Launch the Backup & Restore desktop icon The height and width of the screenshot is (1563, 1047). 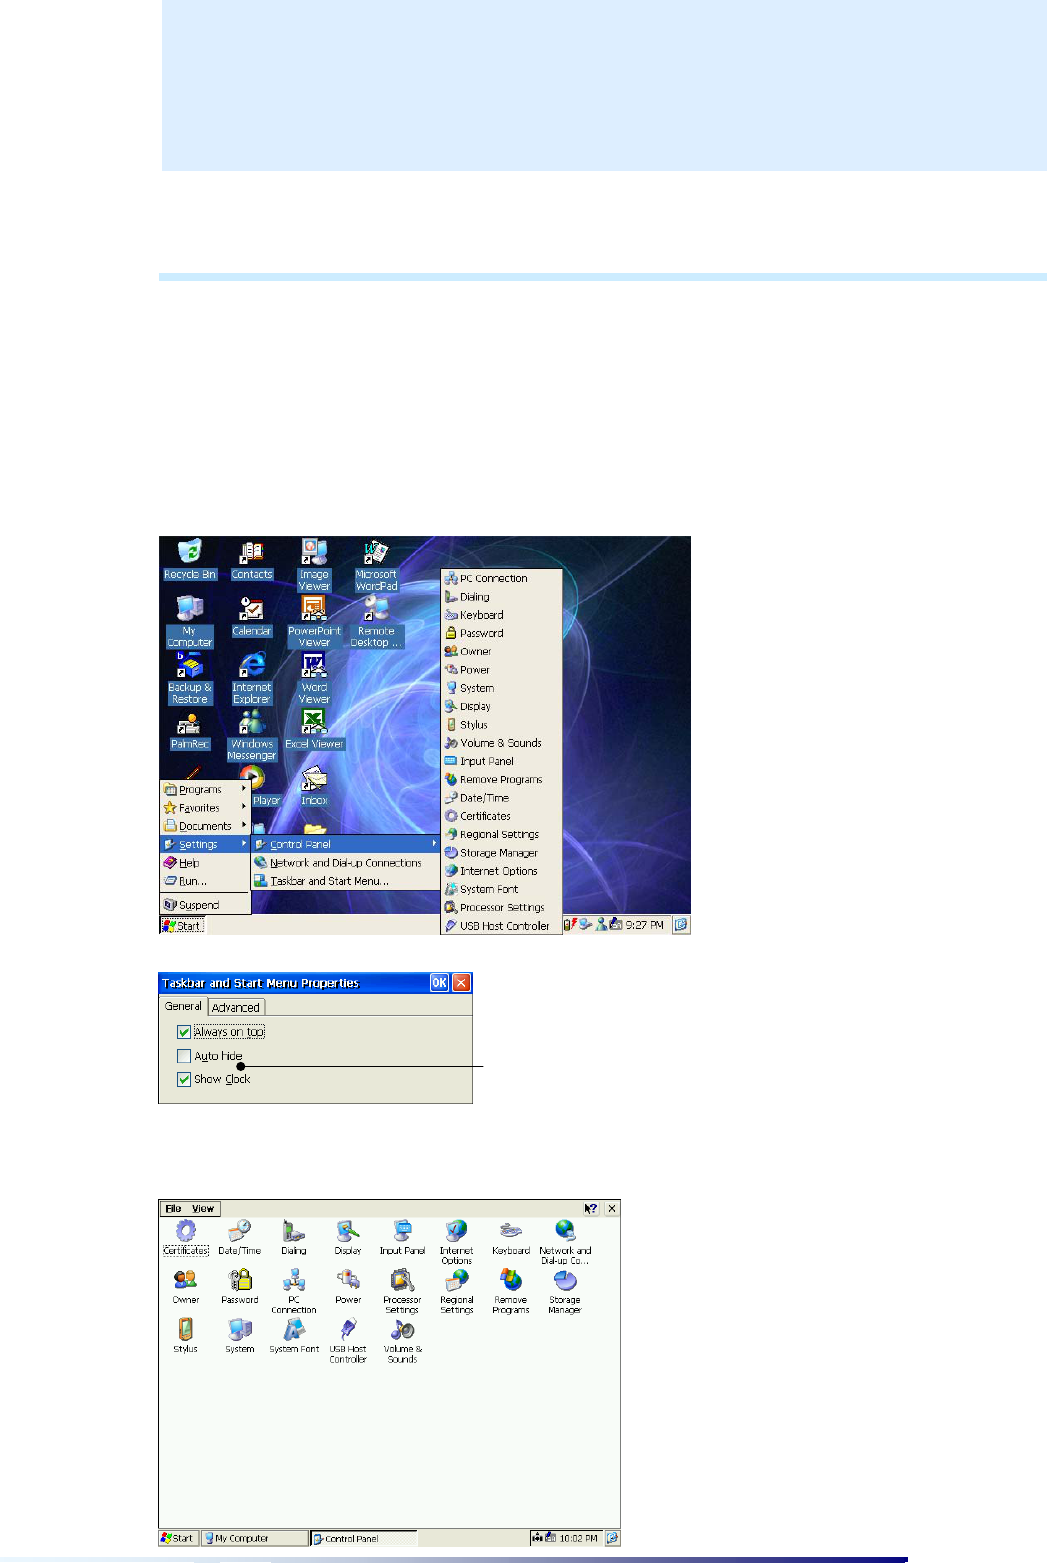[190, 678]
